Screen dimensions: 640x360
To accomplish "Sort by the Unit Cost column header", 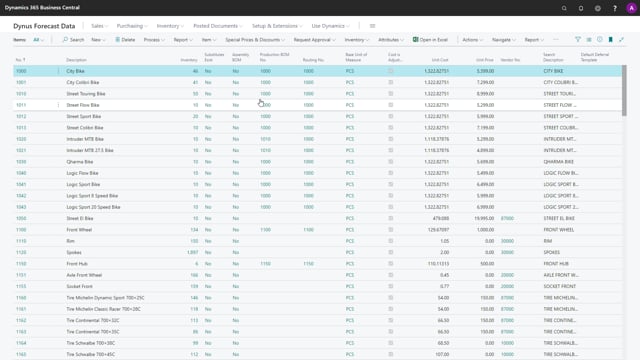I will (440, 60).
